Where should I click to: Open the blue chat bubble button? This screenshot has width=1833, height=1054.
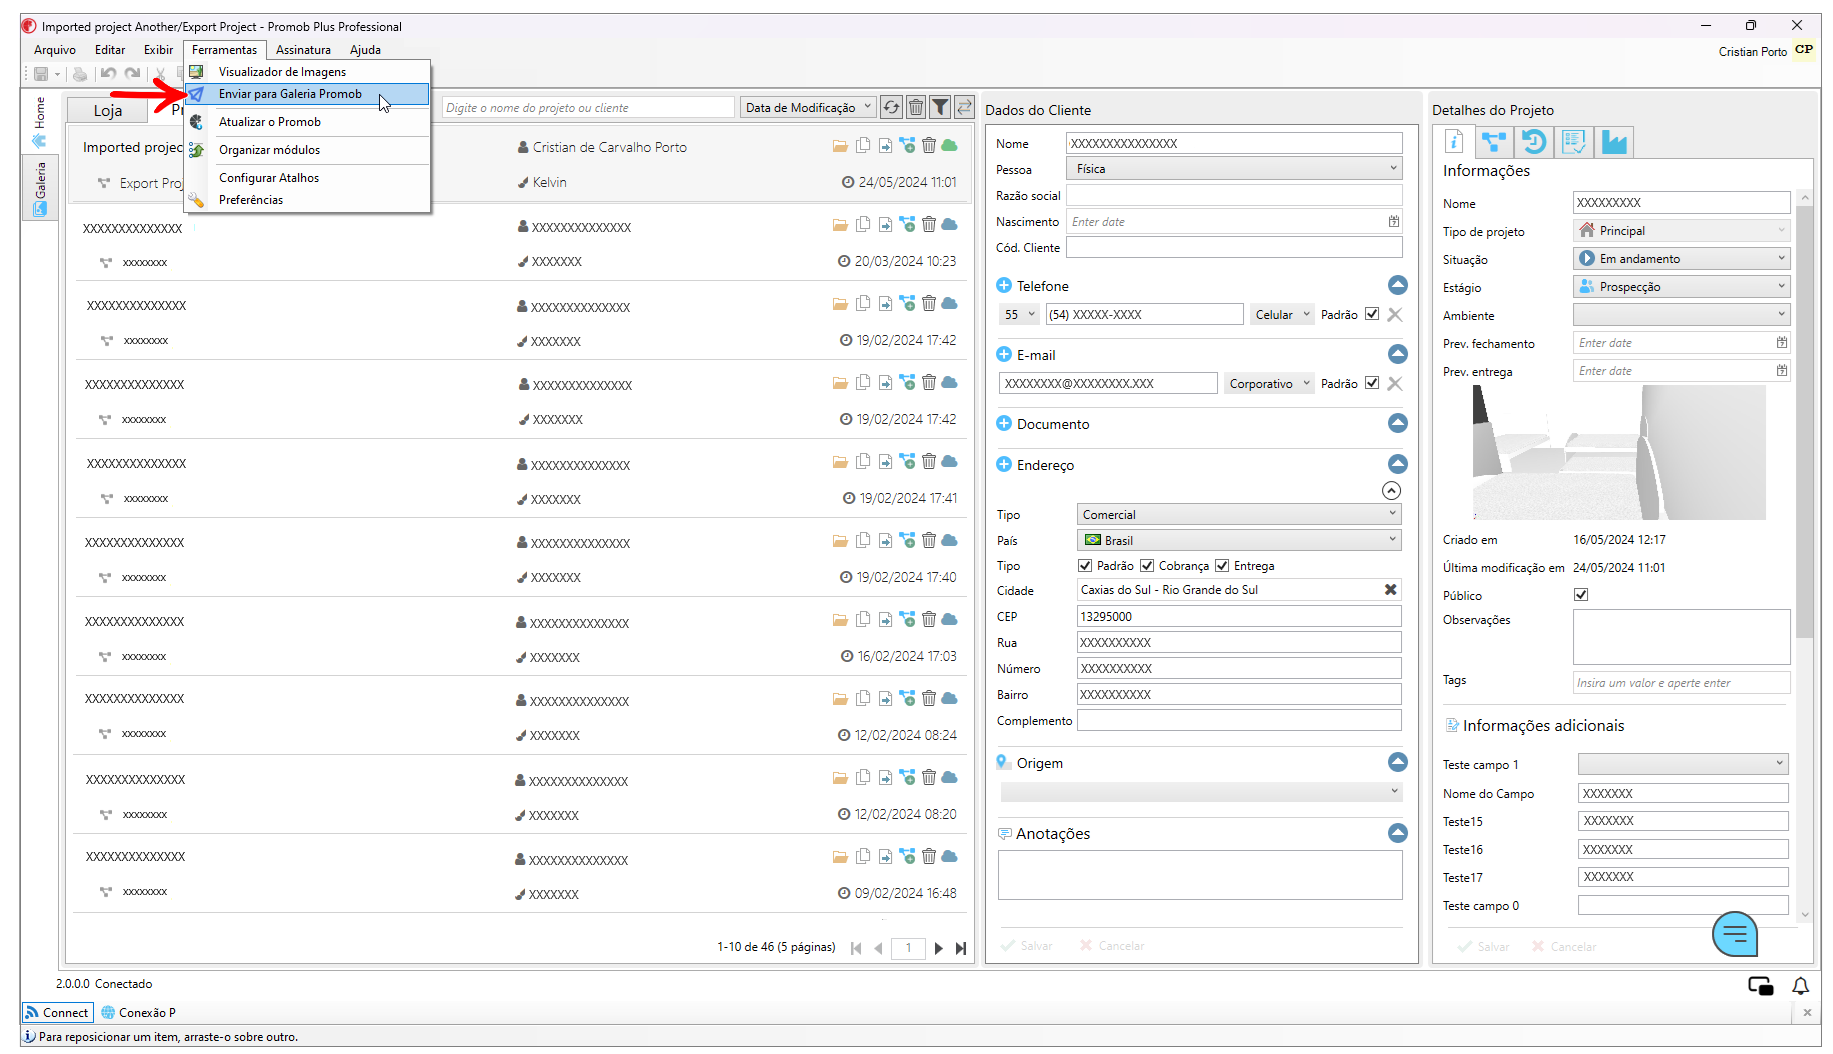tap(1735, 934)
